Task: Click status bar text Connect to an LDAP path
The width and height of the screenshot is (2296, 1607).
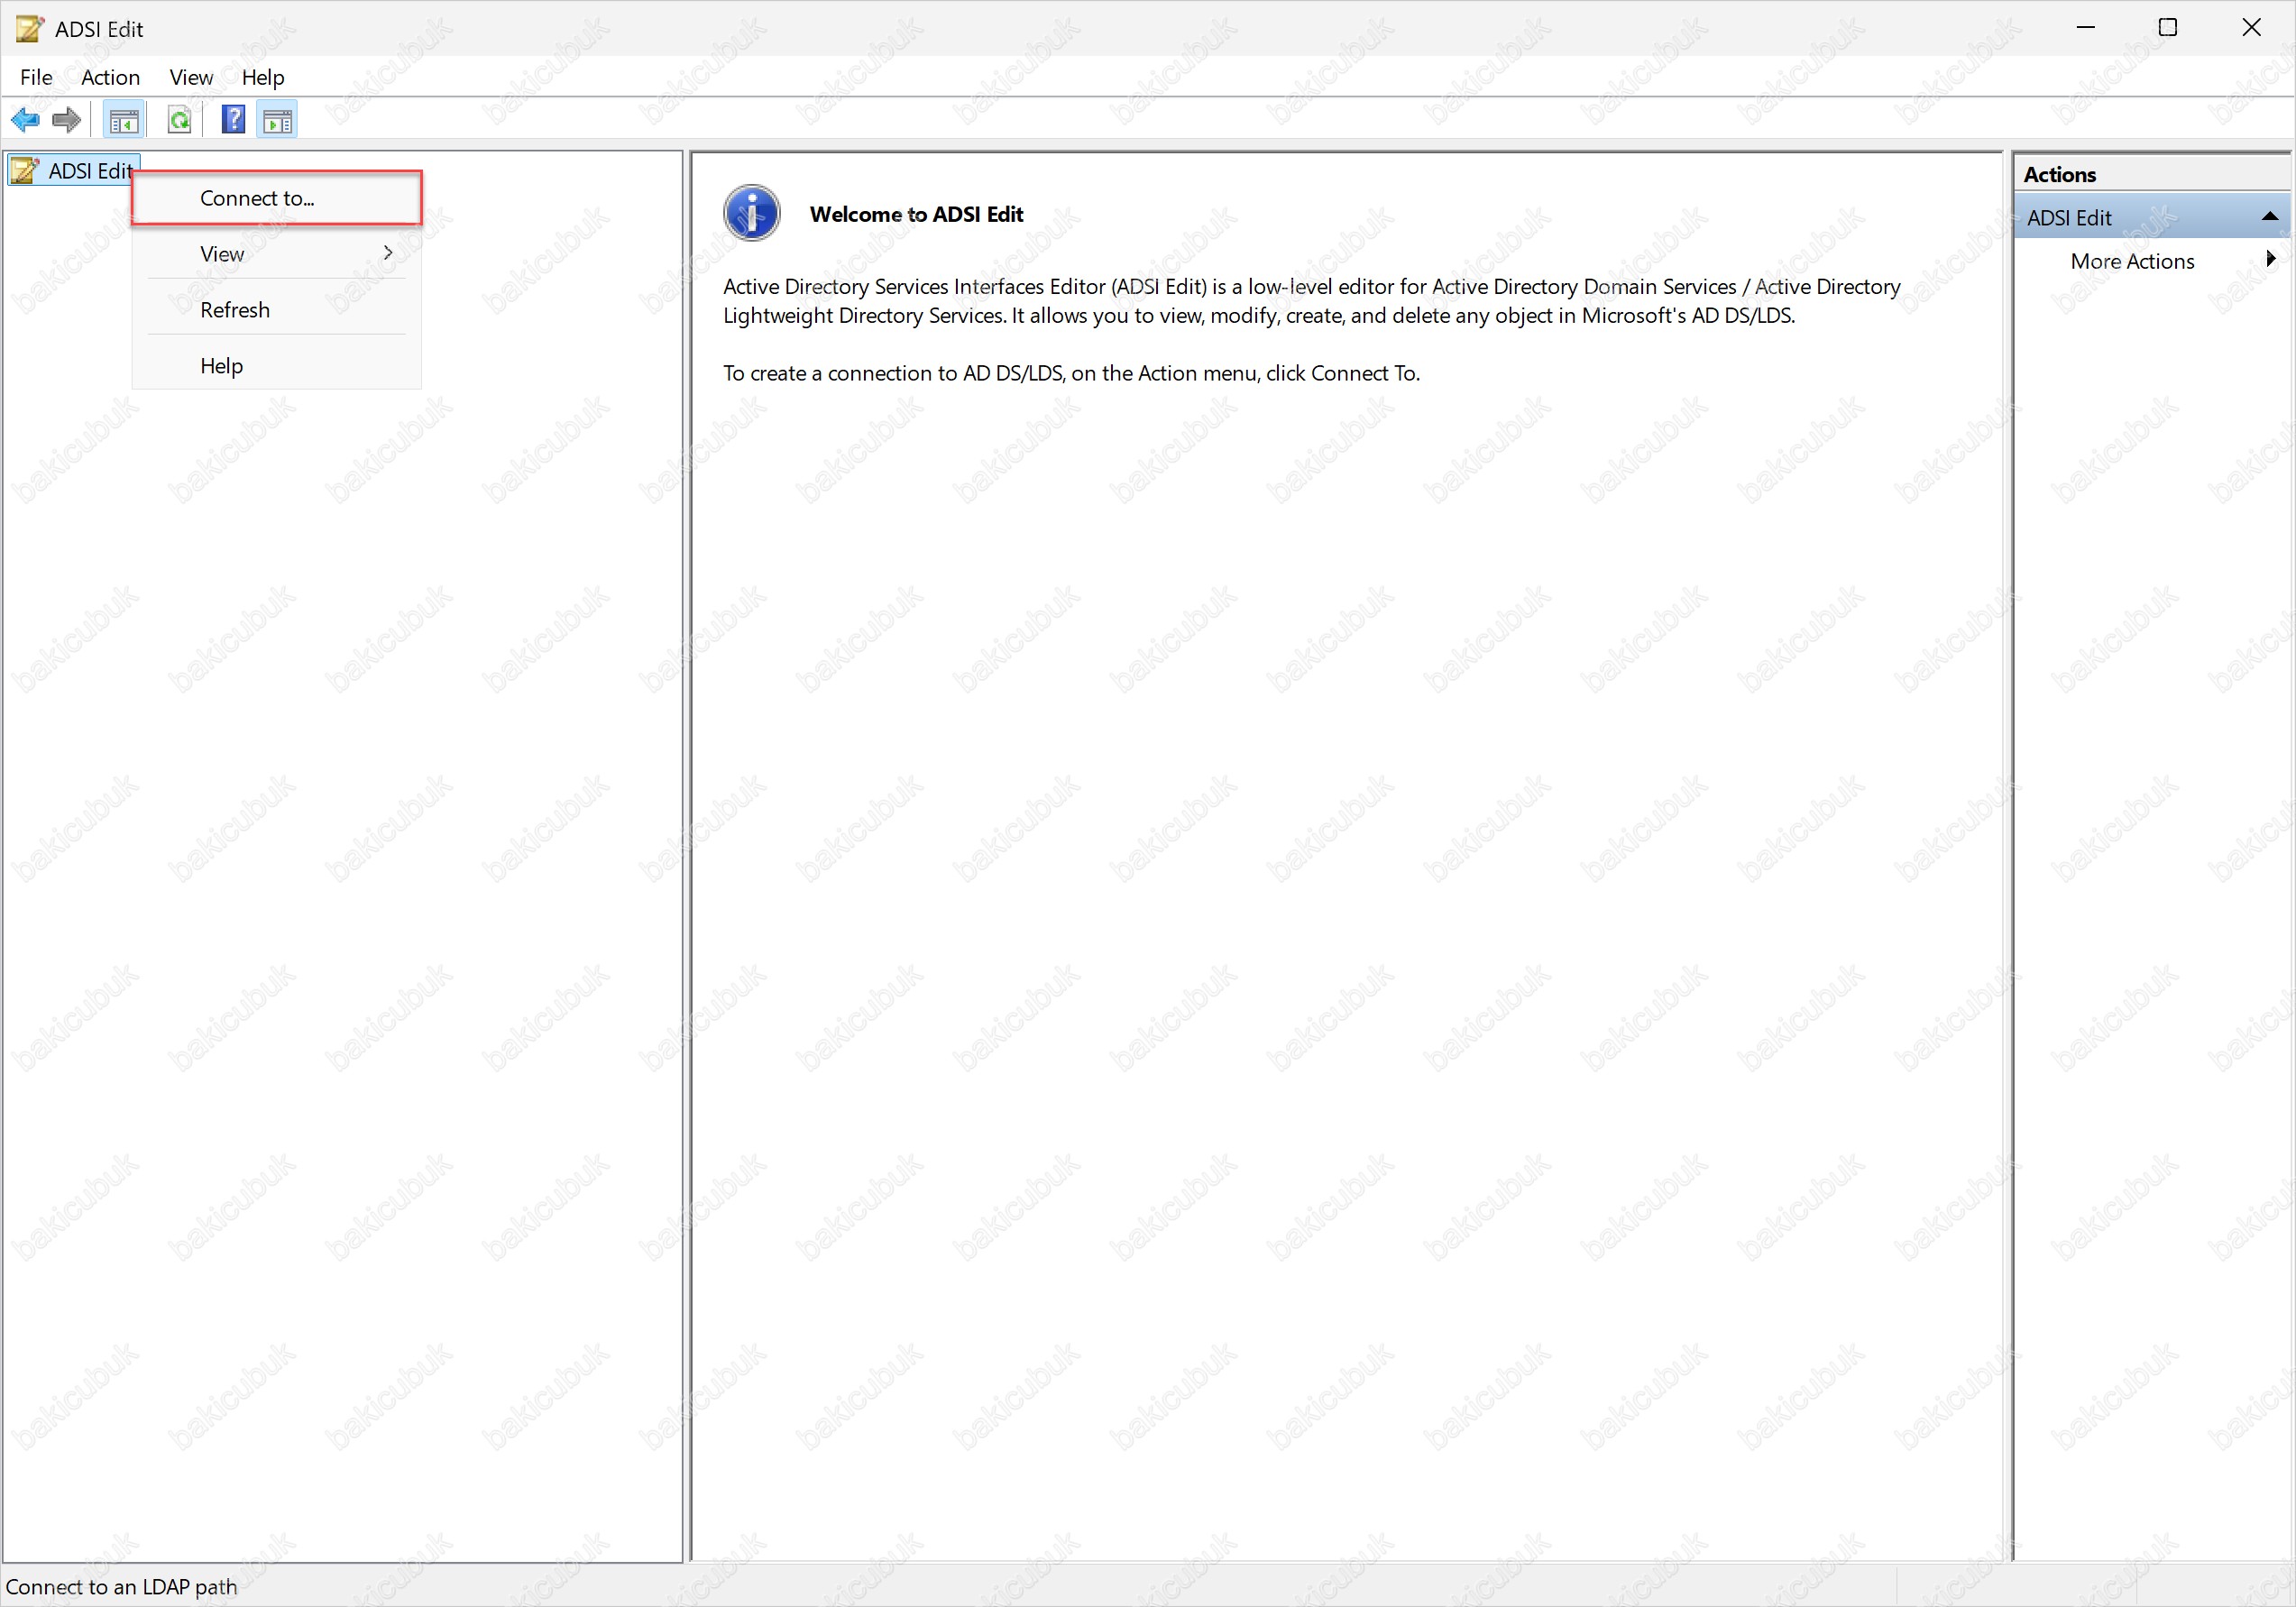Action: coord(121,1587)
